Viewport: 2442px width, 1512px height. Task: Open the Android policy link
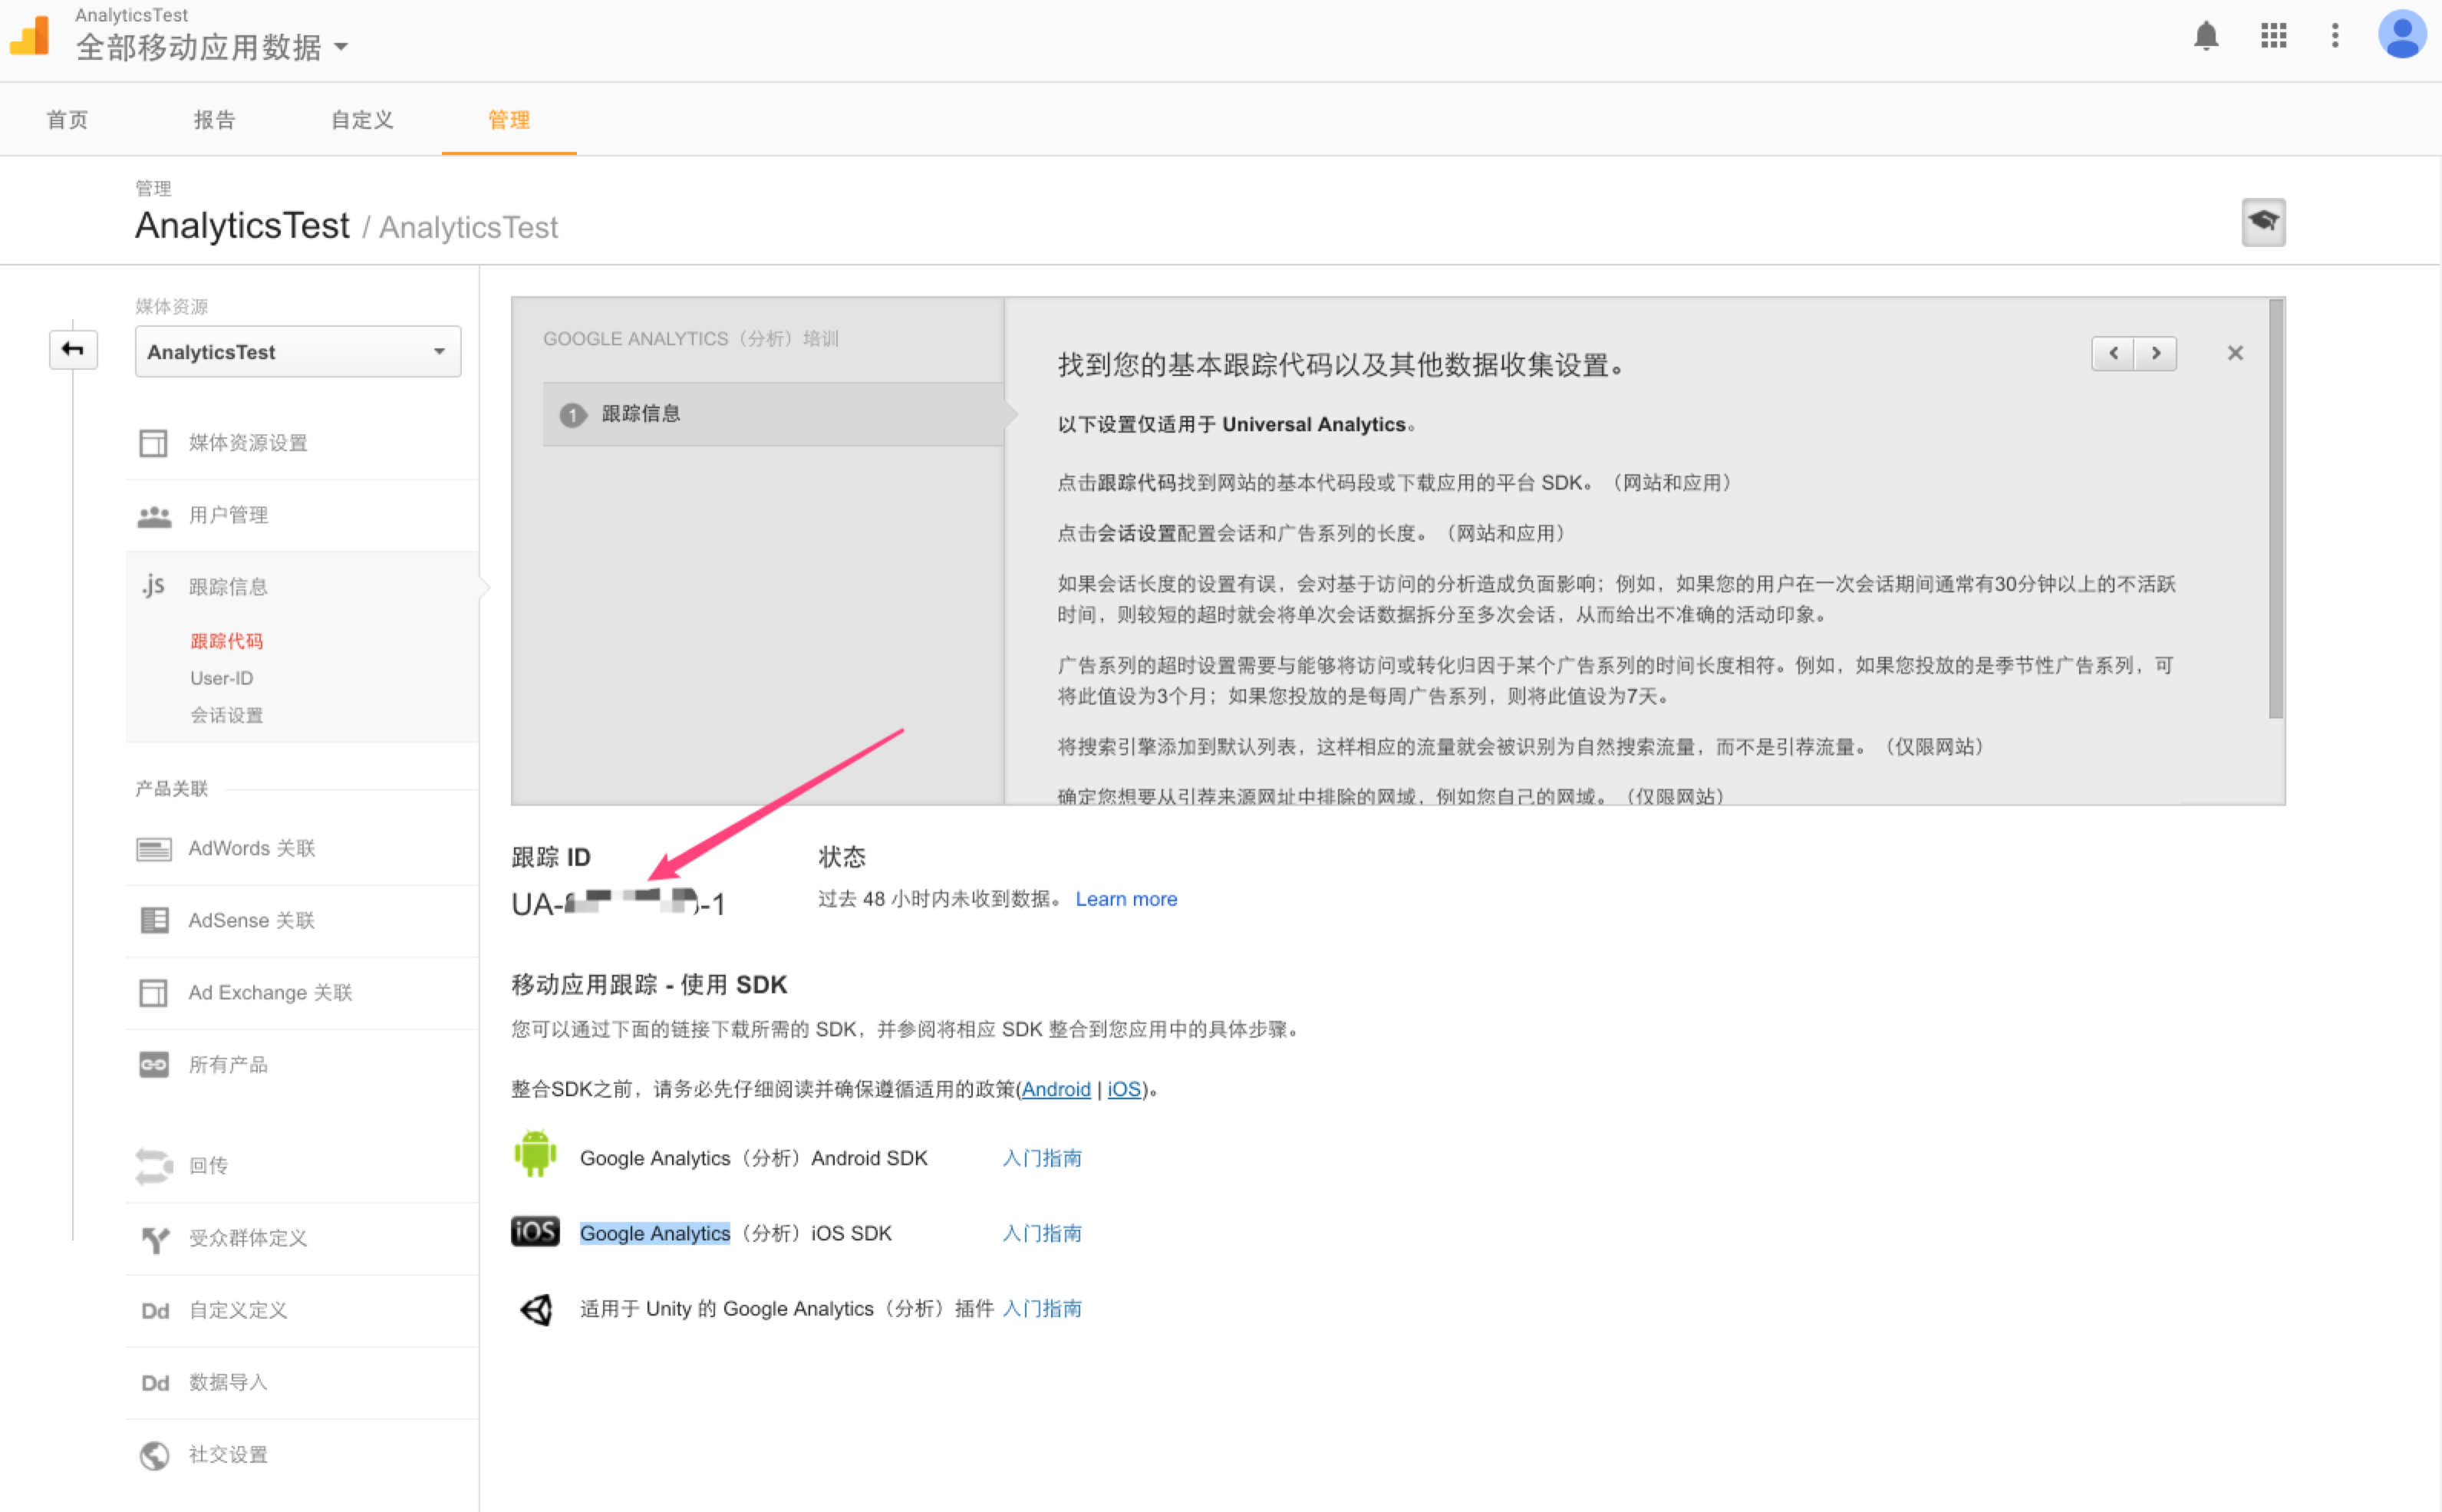point(1055,1090)
